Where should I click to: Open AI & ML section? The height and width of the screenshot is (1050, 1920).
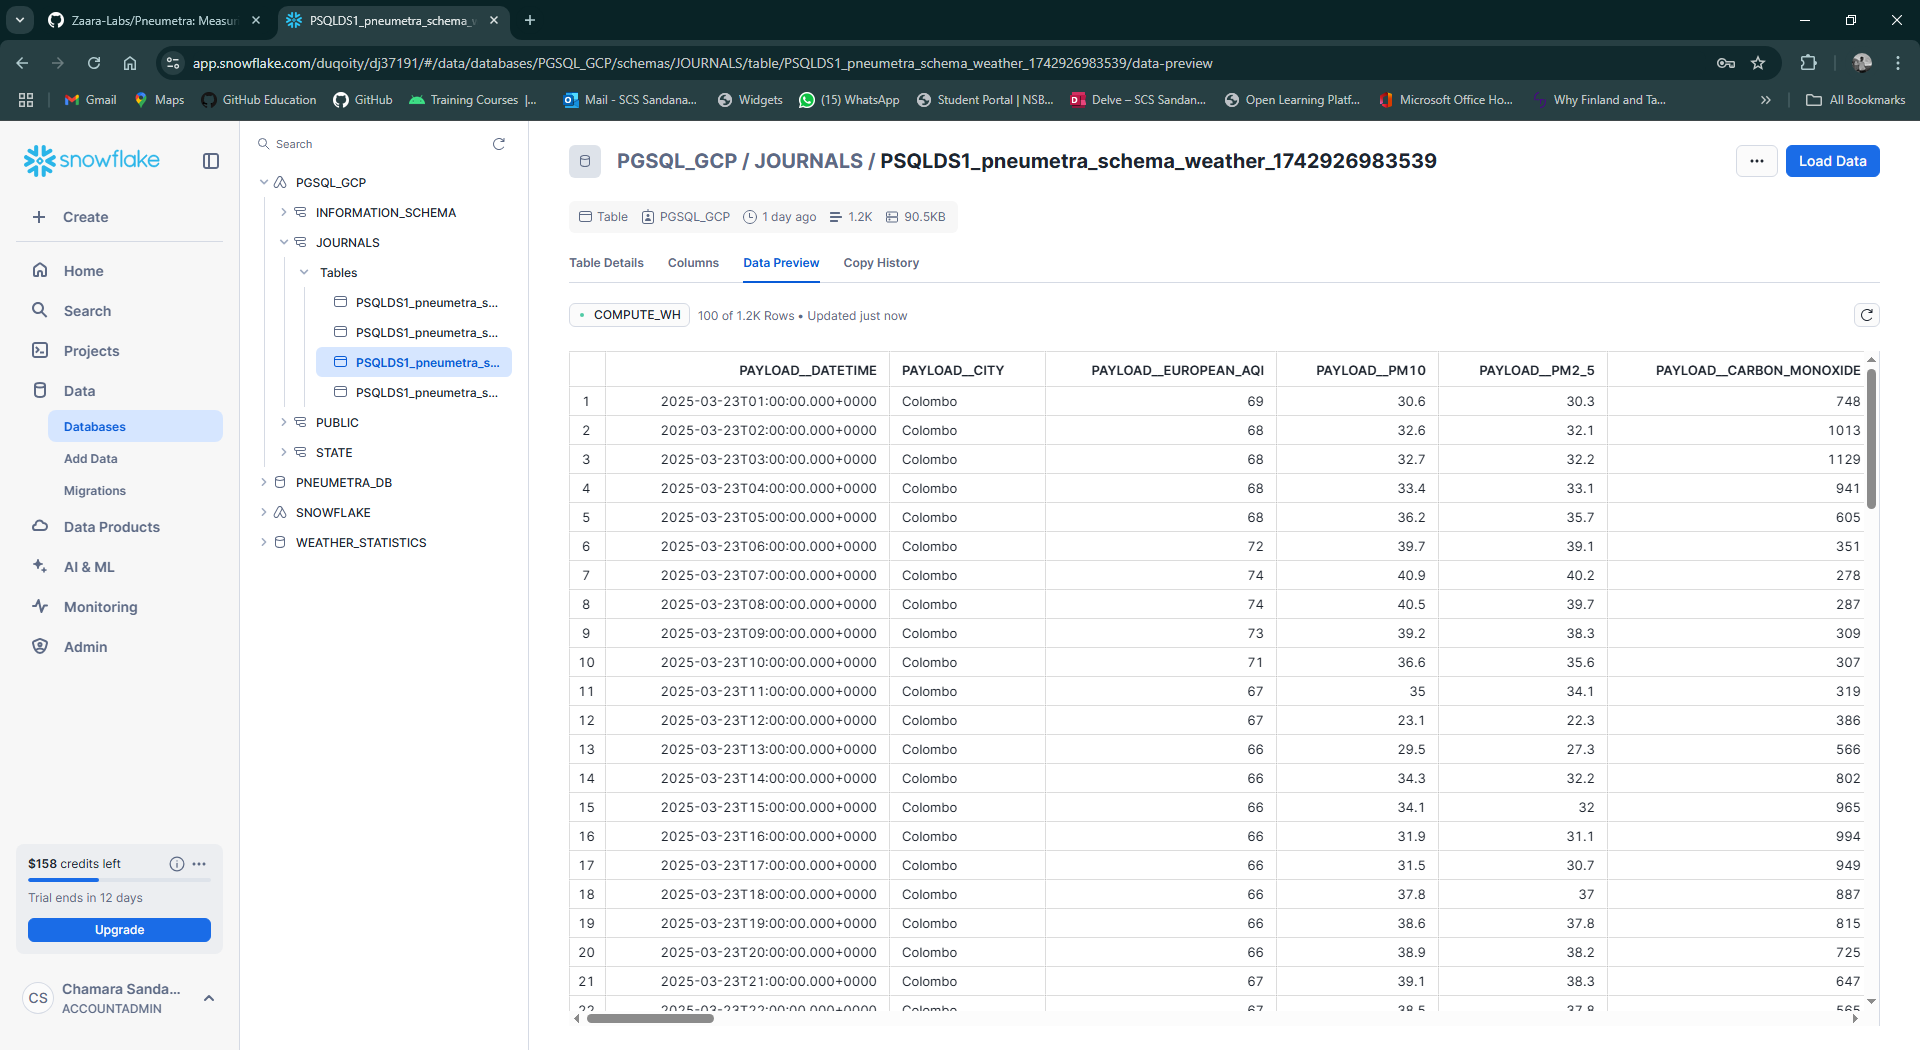coord(89,567)
